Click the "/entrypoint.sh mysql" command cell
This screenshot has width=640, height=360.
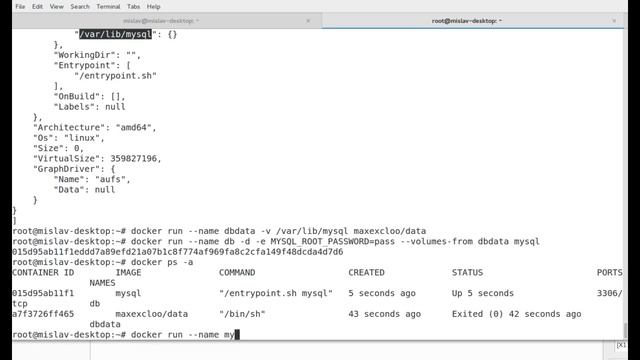tap(276, 293)
